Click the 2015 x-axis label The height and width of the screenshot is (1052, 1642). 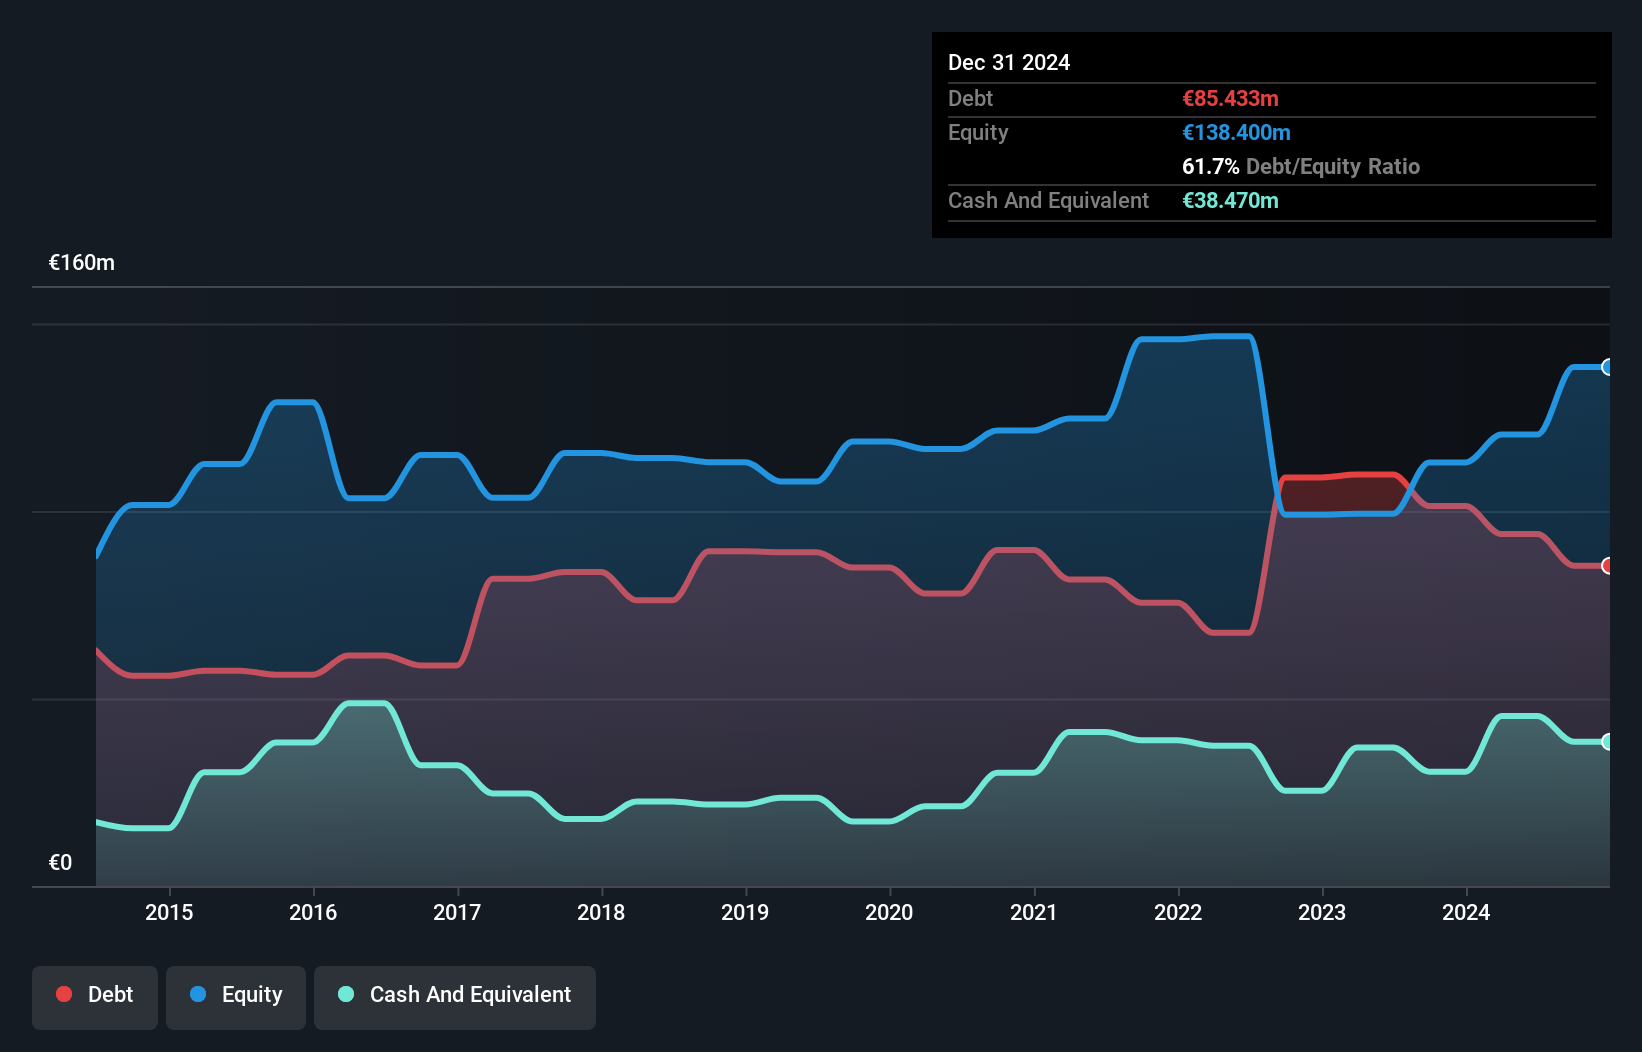click(169, 912)
